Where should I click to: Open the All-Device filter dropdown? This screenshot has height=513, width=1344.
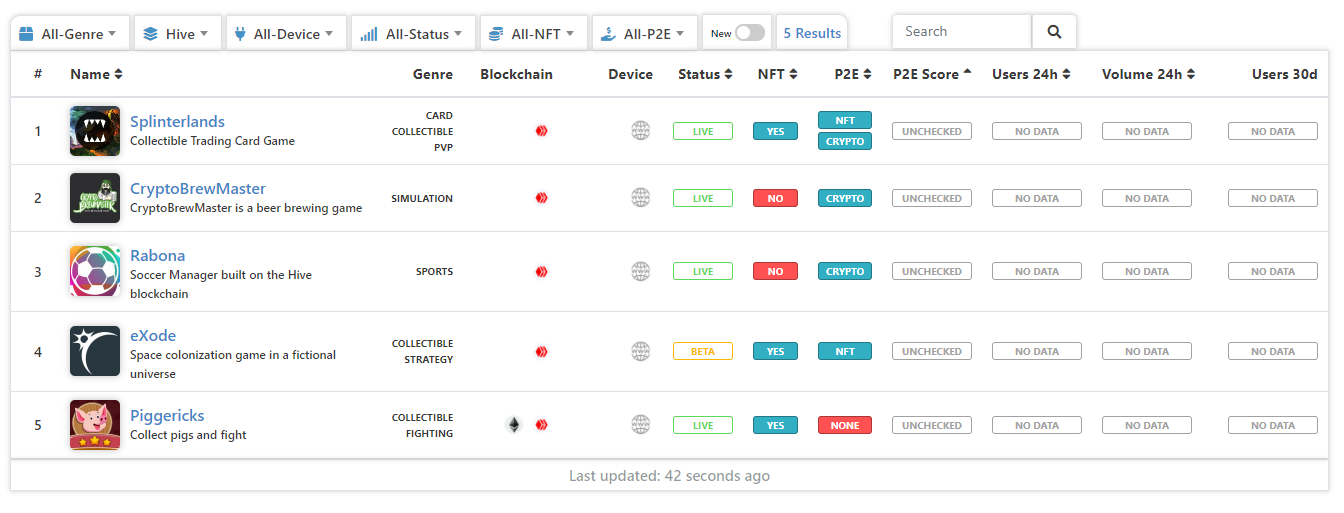point(285,33)
